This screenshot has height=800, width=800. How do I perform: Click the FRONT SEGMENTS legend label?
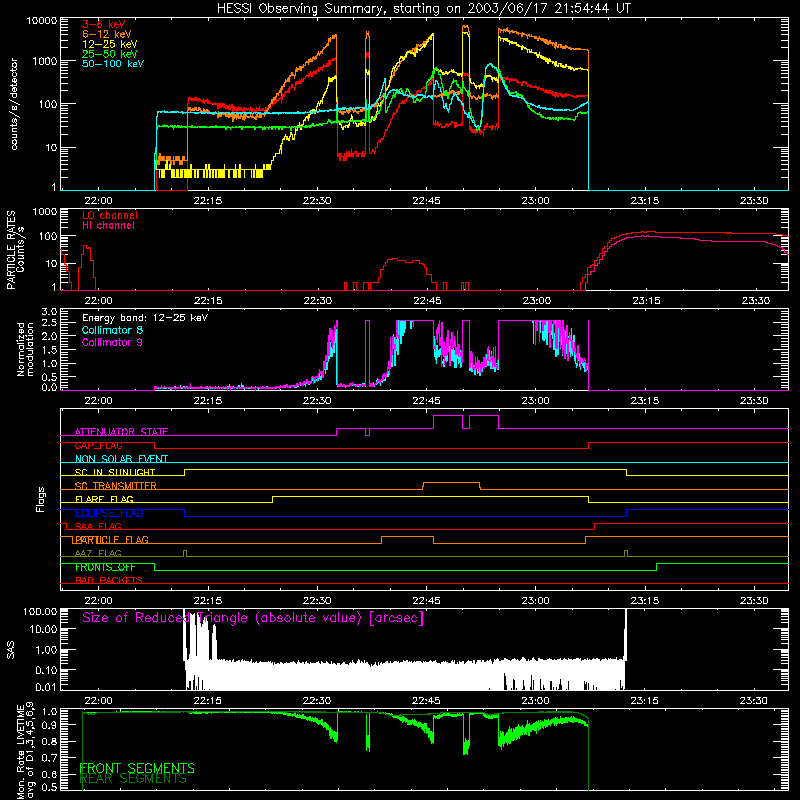[x=137, y=768]
